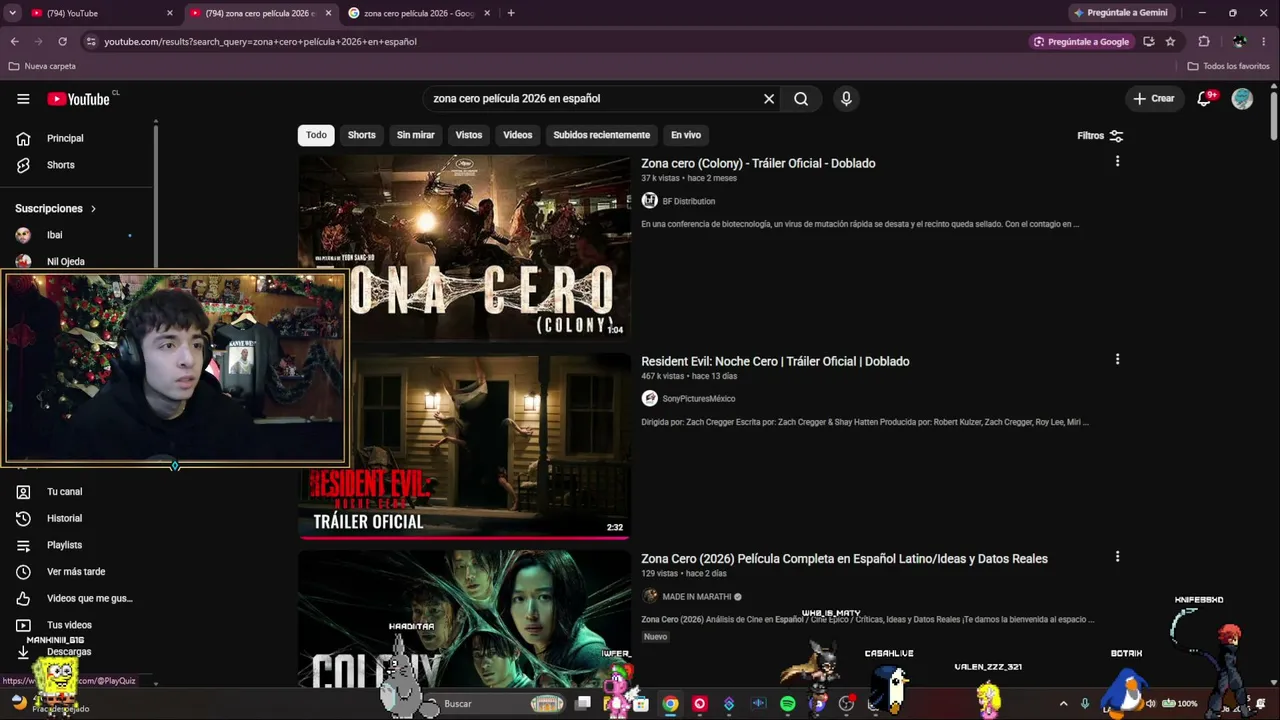Go to YouTube home via the logo
Image resolution: width=1280 pixels, height=720 pixels.
point(78,99)
